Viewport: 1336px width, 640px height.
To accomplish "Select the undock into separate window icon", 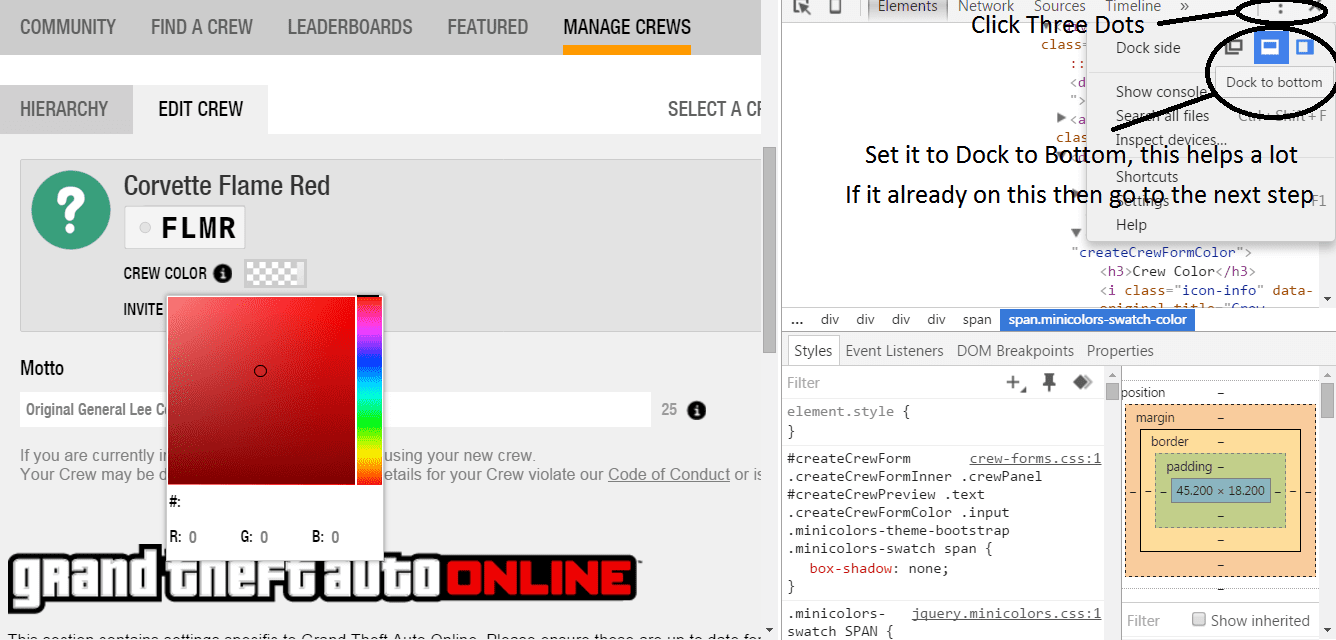I will click(x=1234, y=47).
